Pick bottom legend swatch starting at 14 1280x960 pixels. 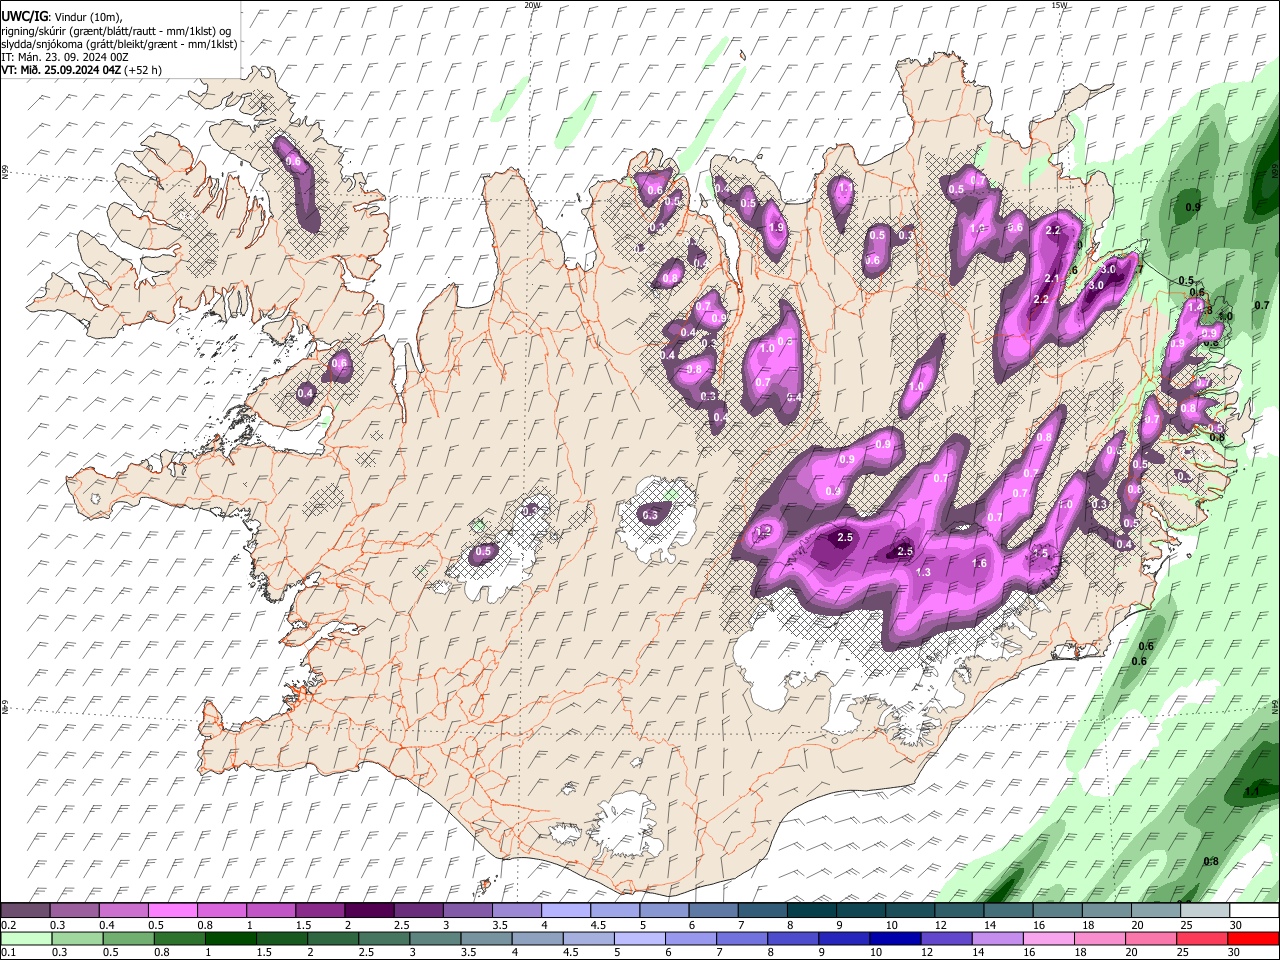point(996,939)
